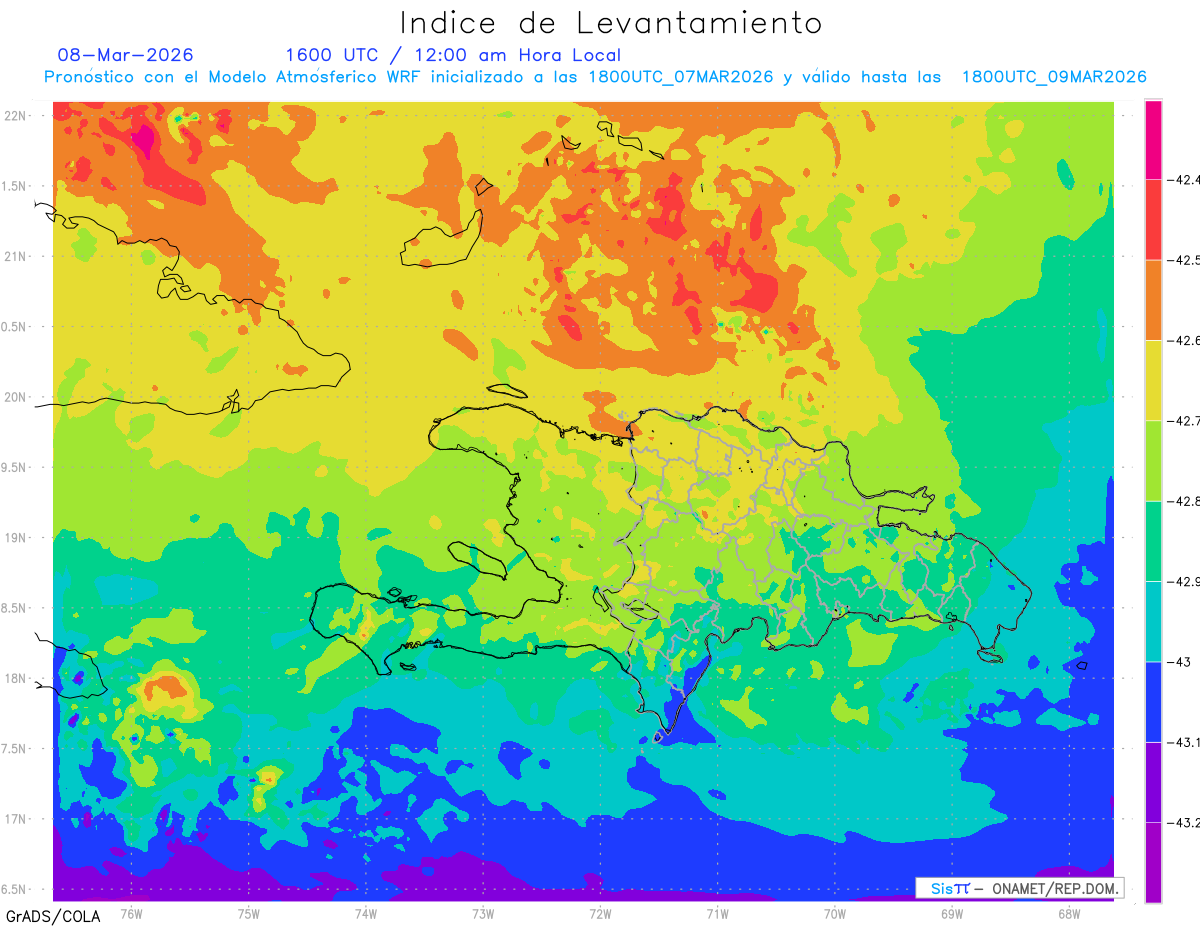Click the legend value '-42.6'
Viewport: 1200px width, 927px height.
tap(1184, 341)
